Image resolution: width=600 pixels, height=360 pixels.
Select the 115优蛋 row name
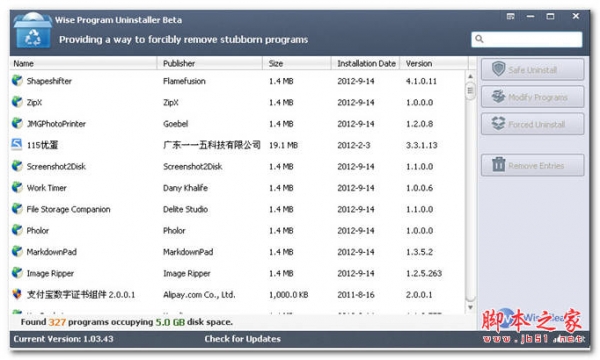(42, 145)
